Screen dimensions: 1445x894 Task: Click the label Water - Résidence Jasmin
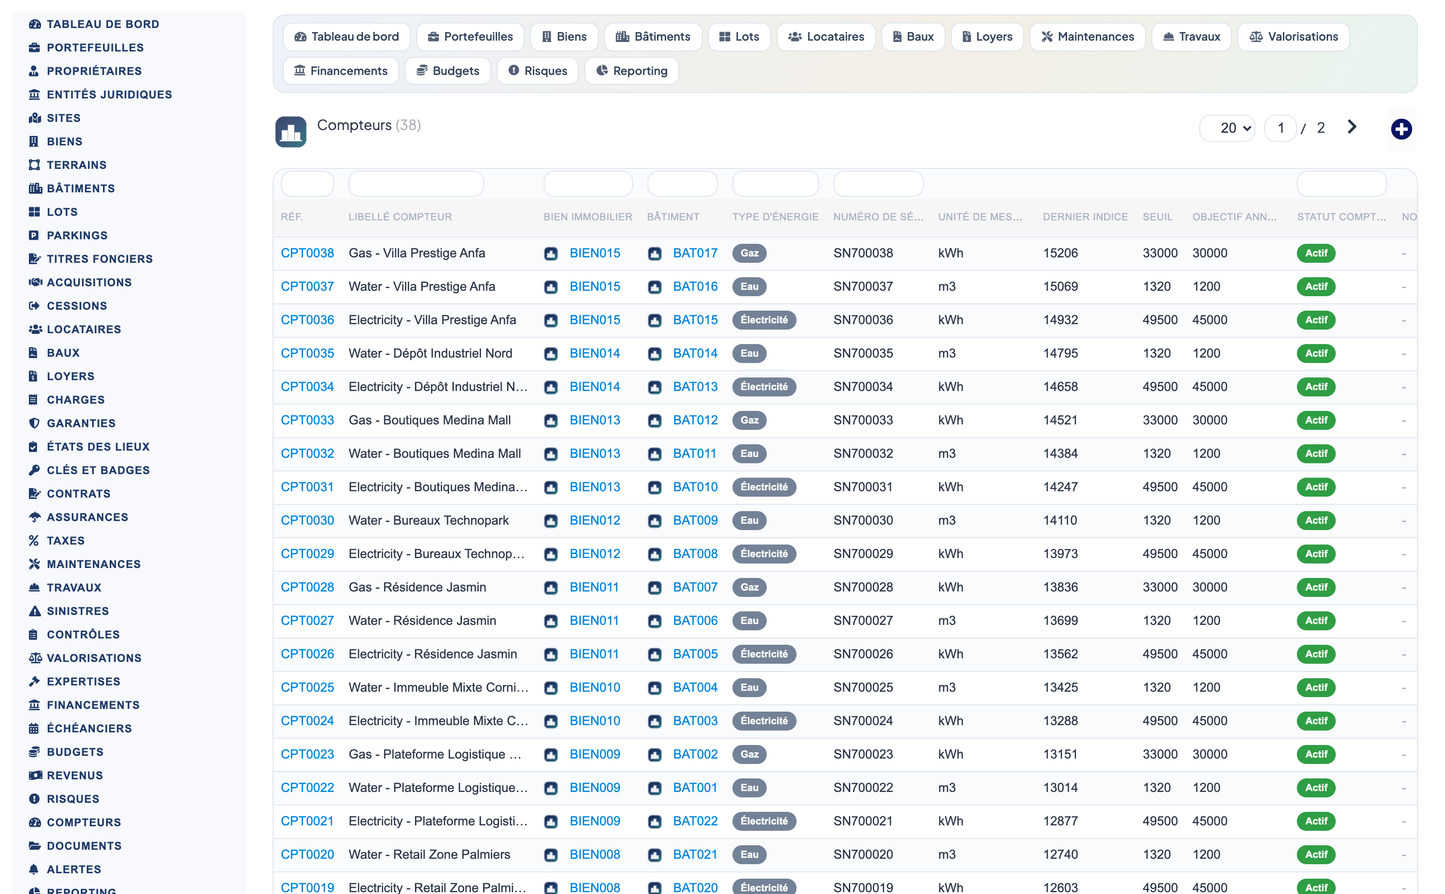[422, 621]
